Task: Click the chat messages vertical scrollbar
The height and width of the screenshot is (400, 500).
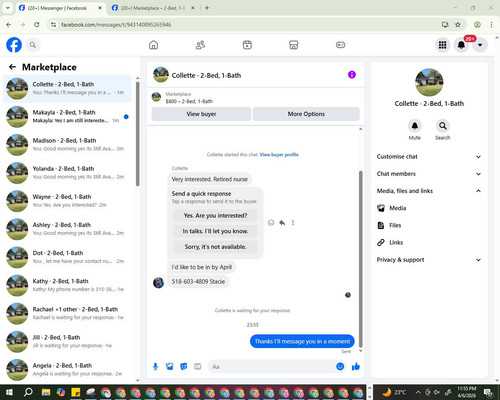Action: [360, 259]
